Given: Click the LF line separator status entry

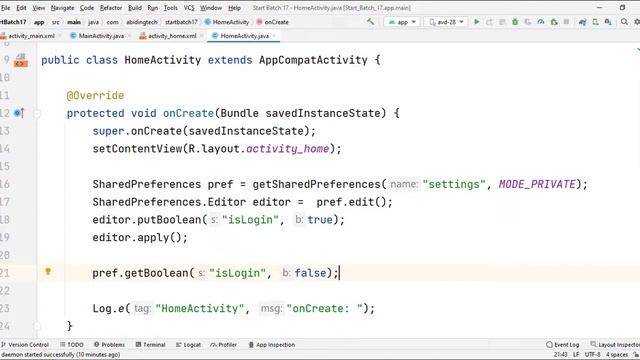Looking at the screenshot, I should pos(576,355).
